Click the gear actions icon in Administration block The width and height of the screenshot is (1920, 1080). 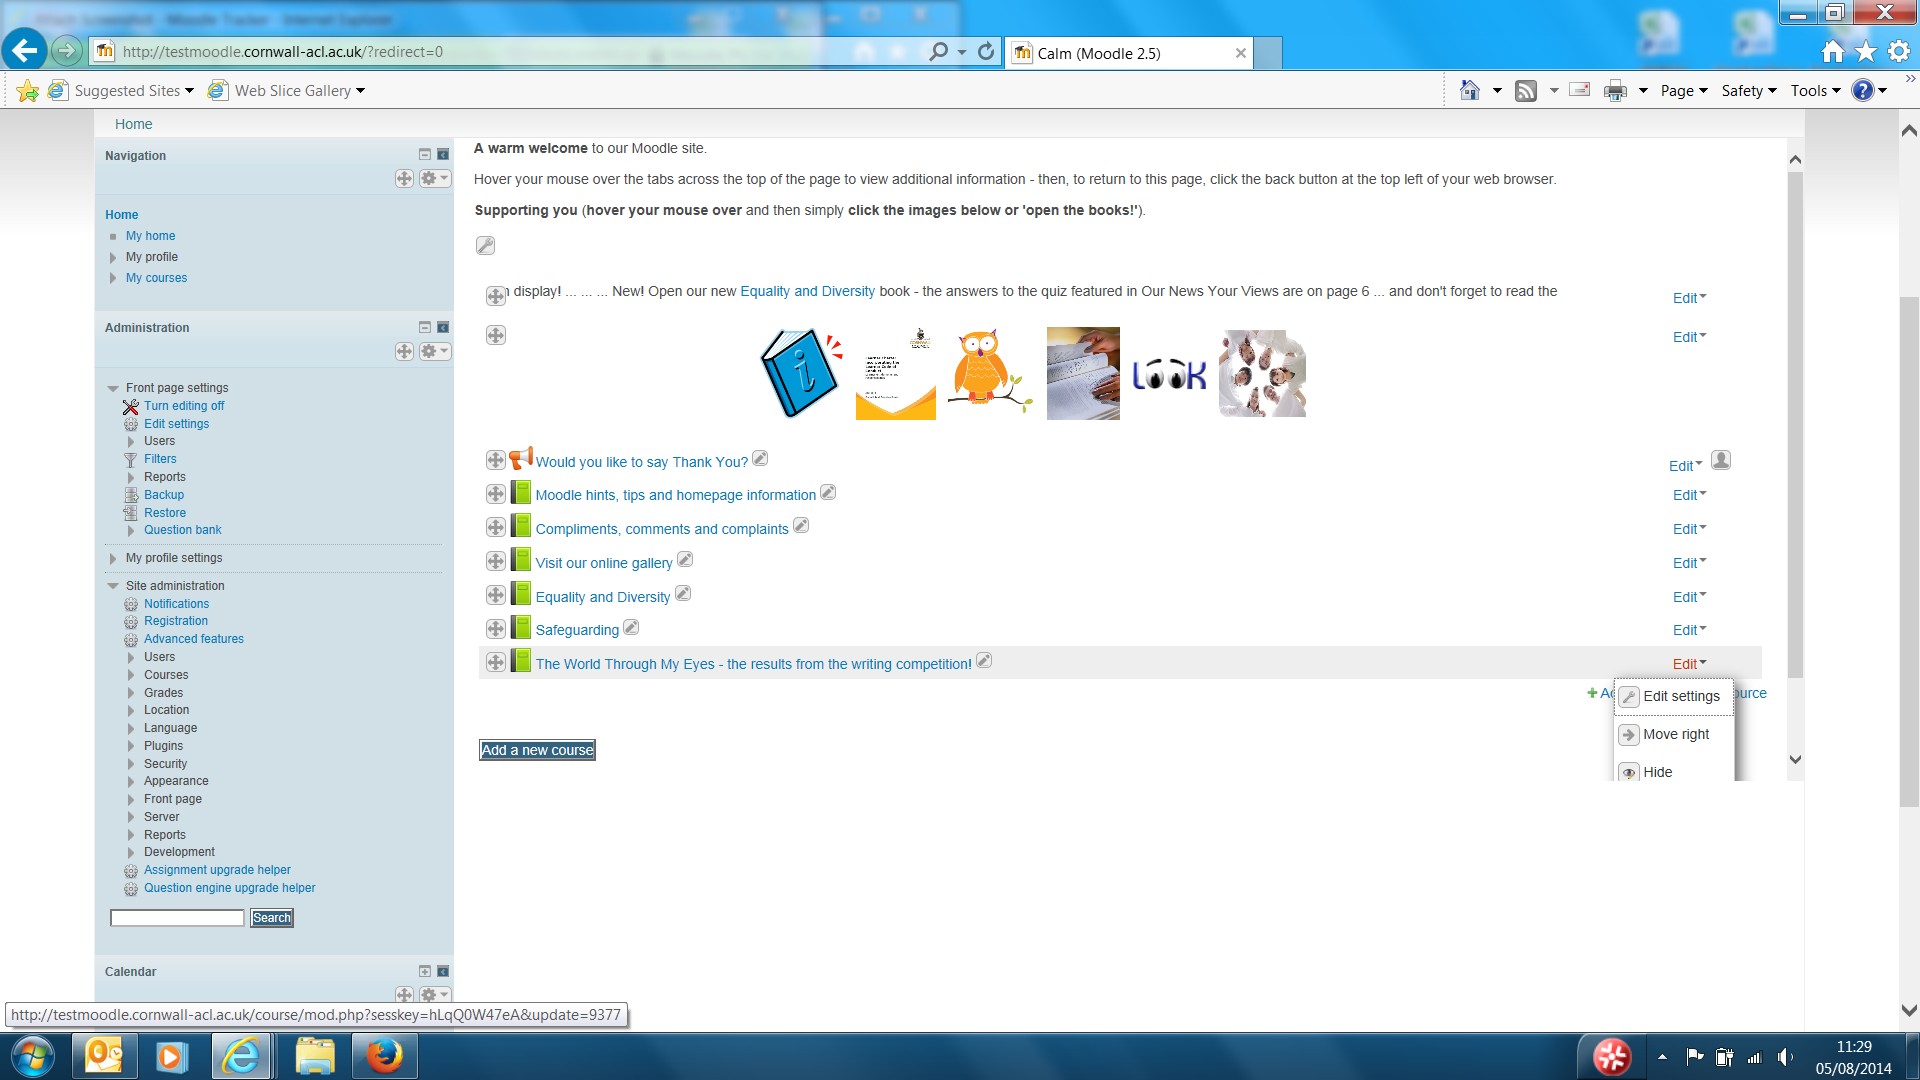click(434, 351)
